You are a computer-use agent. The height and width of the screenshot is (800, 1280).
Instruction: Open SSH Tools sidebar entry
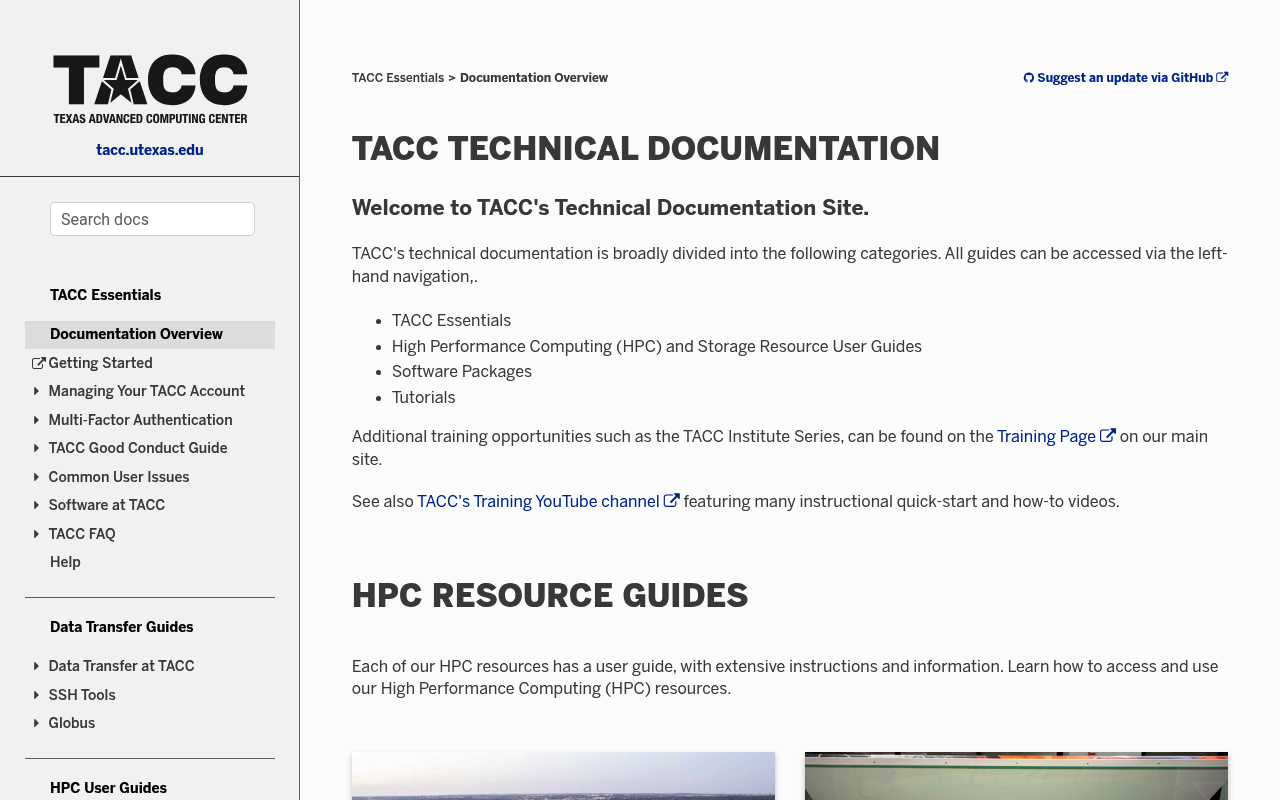pyautogui.click(x=82, y=695)
